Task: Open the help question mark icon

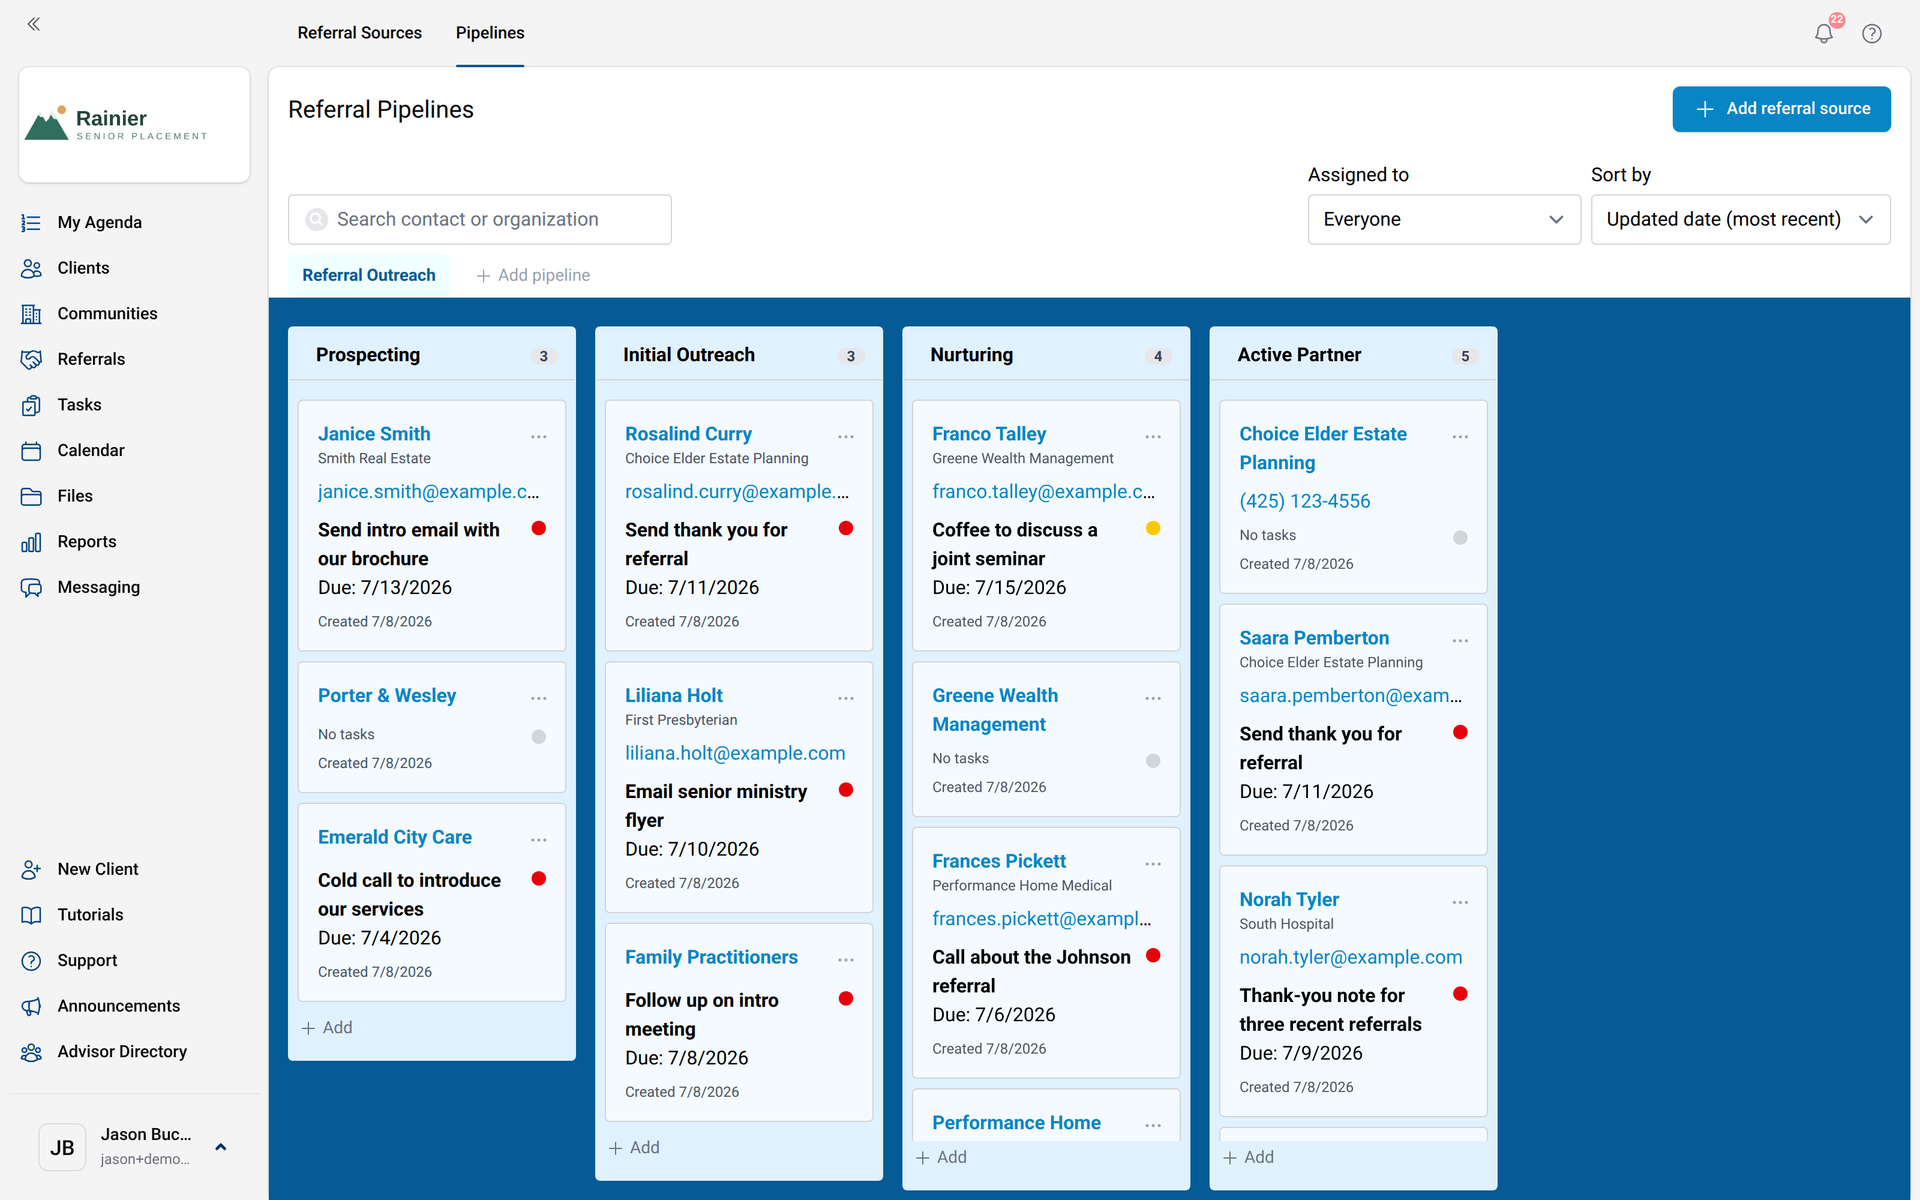Action: (1872, 33)
